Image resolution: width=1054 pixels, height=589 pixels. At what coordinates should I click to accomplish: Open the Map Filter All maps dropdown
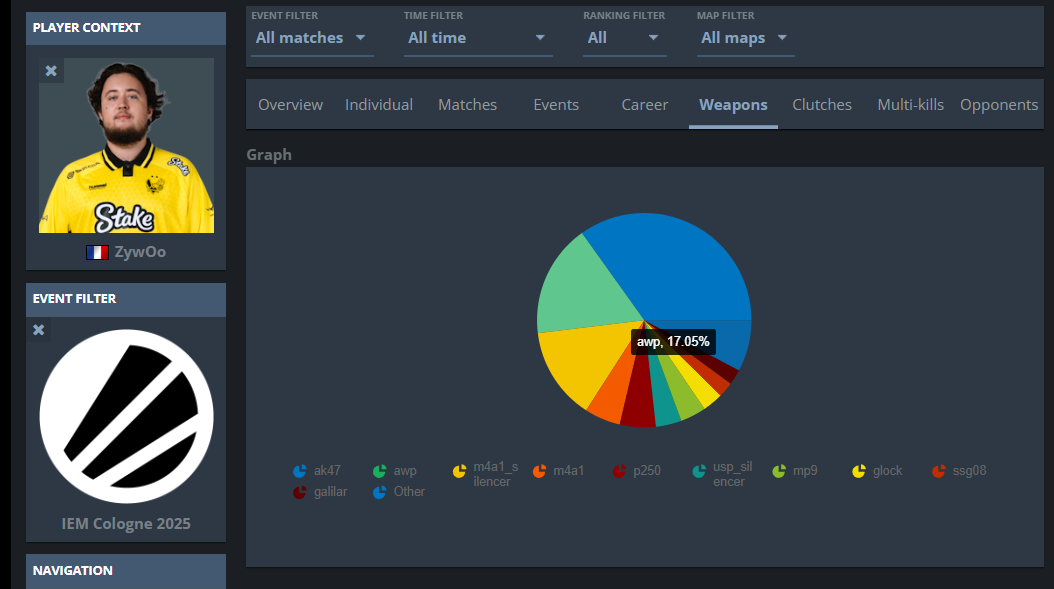coord(745,38)
